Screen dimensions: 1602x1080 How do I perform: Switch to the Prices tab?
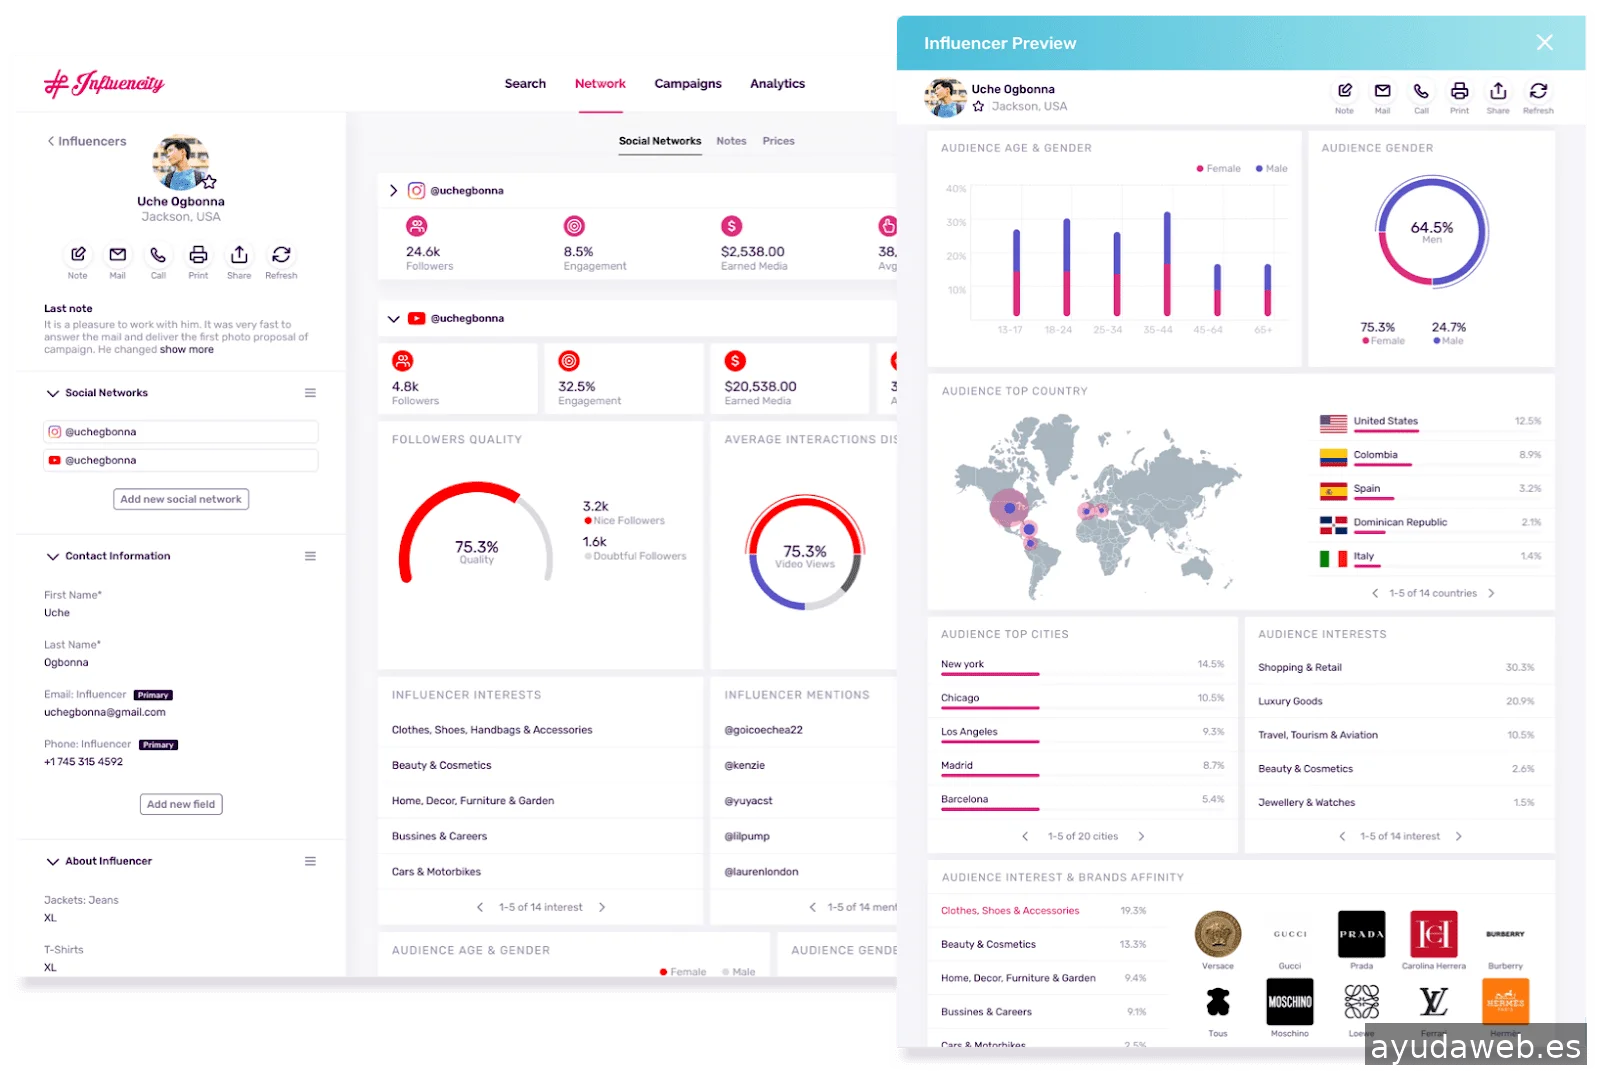778,141
